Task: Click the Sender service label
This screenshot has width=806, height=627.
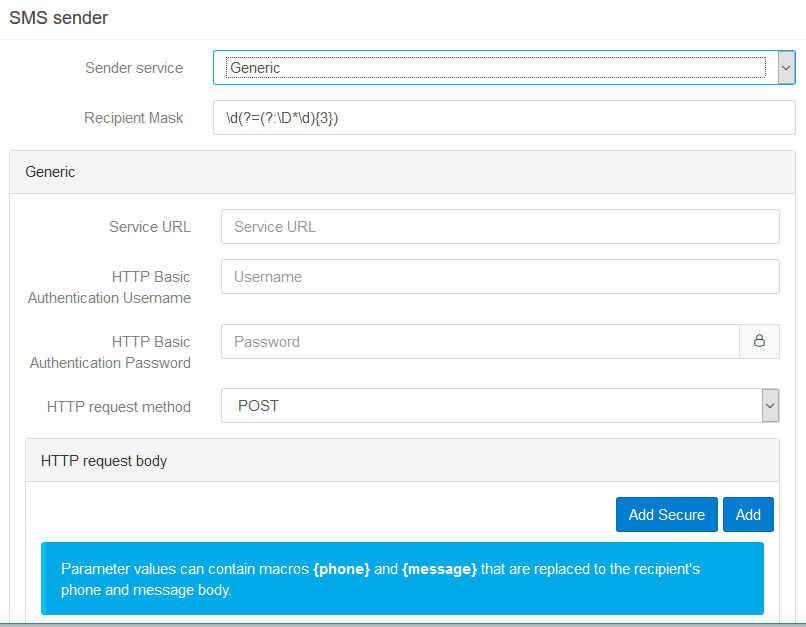Action: click(x=134, y=68)
